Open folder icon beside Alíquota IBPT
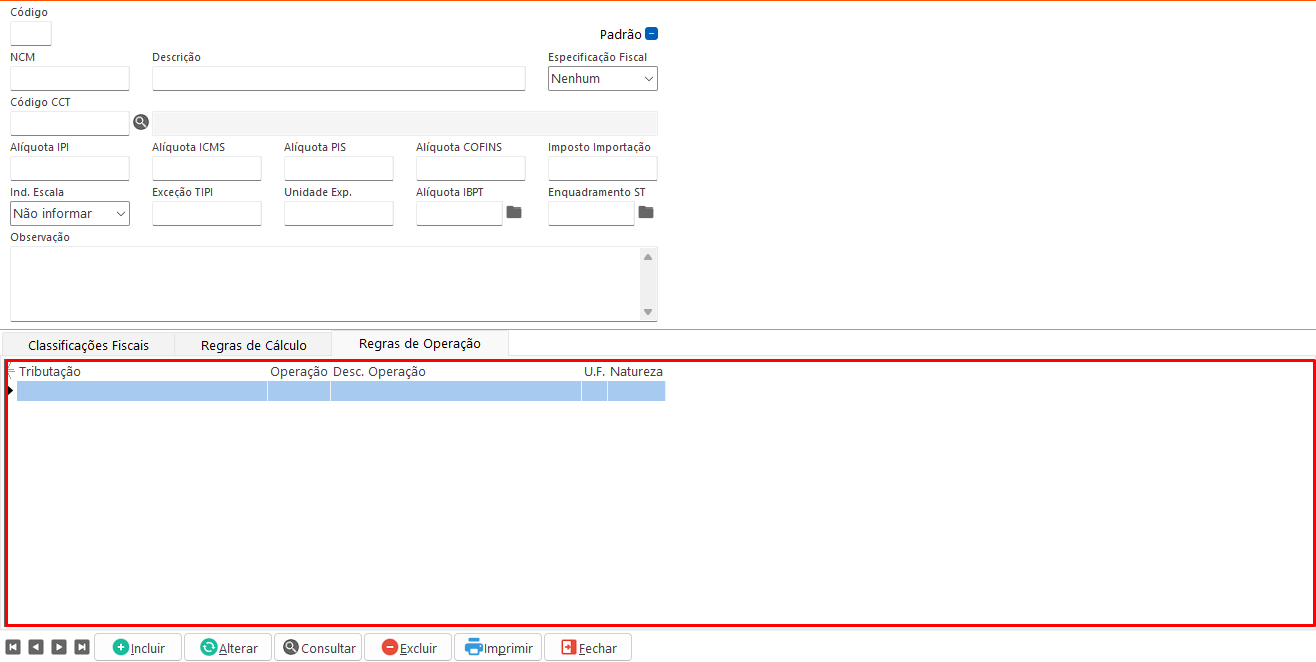1316x662 pixels. (x=514, y=212)
